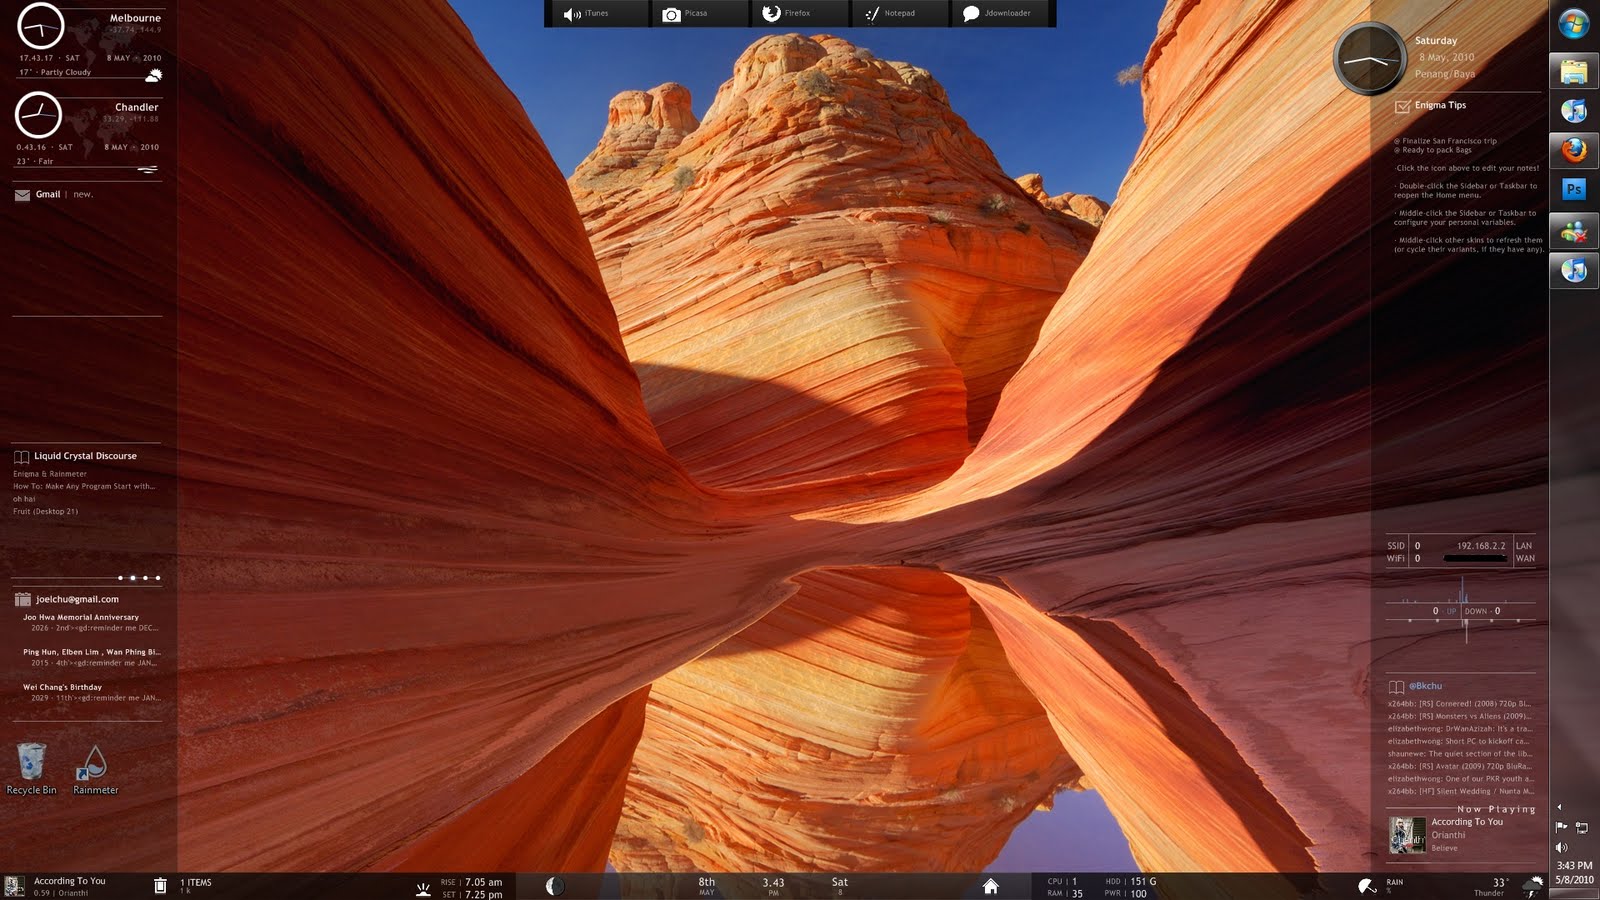Viewport: 1600px width, 900px height.
Task: Mute the speaker in the Now Playing controls
Action: point(1561,847)
